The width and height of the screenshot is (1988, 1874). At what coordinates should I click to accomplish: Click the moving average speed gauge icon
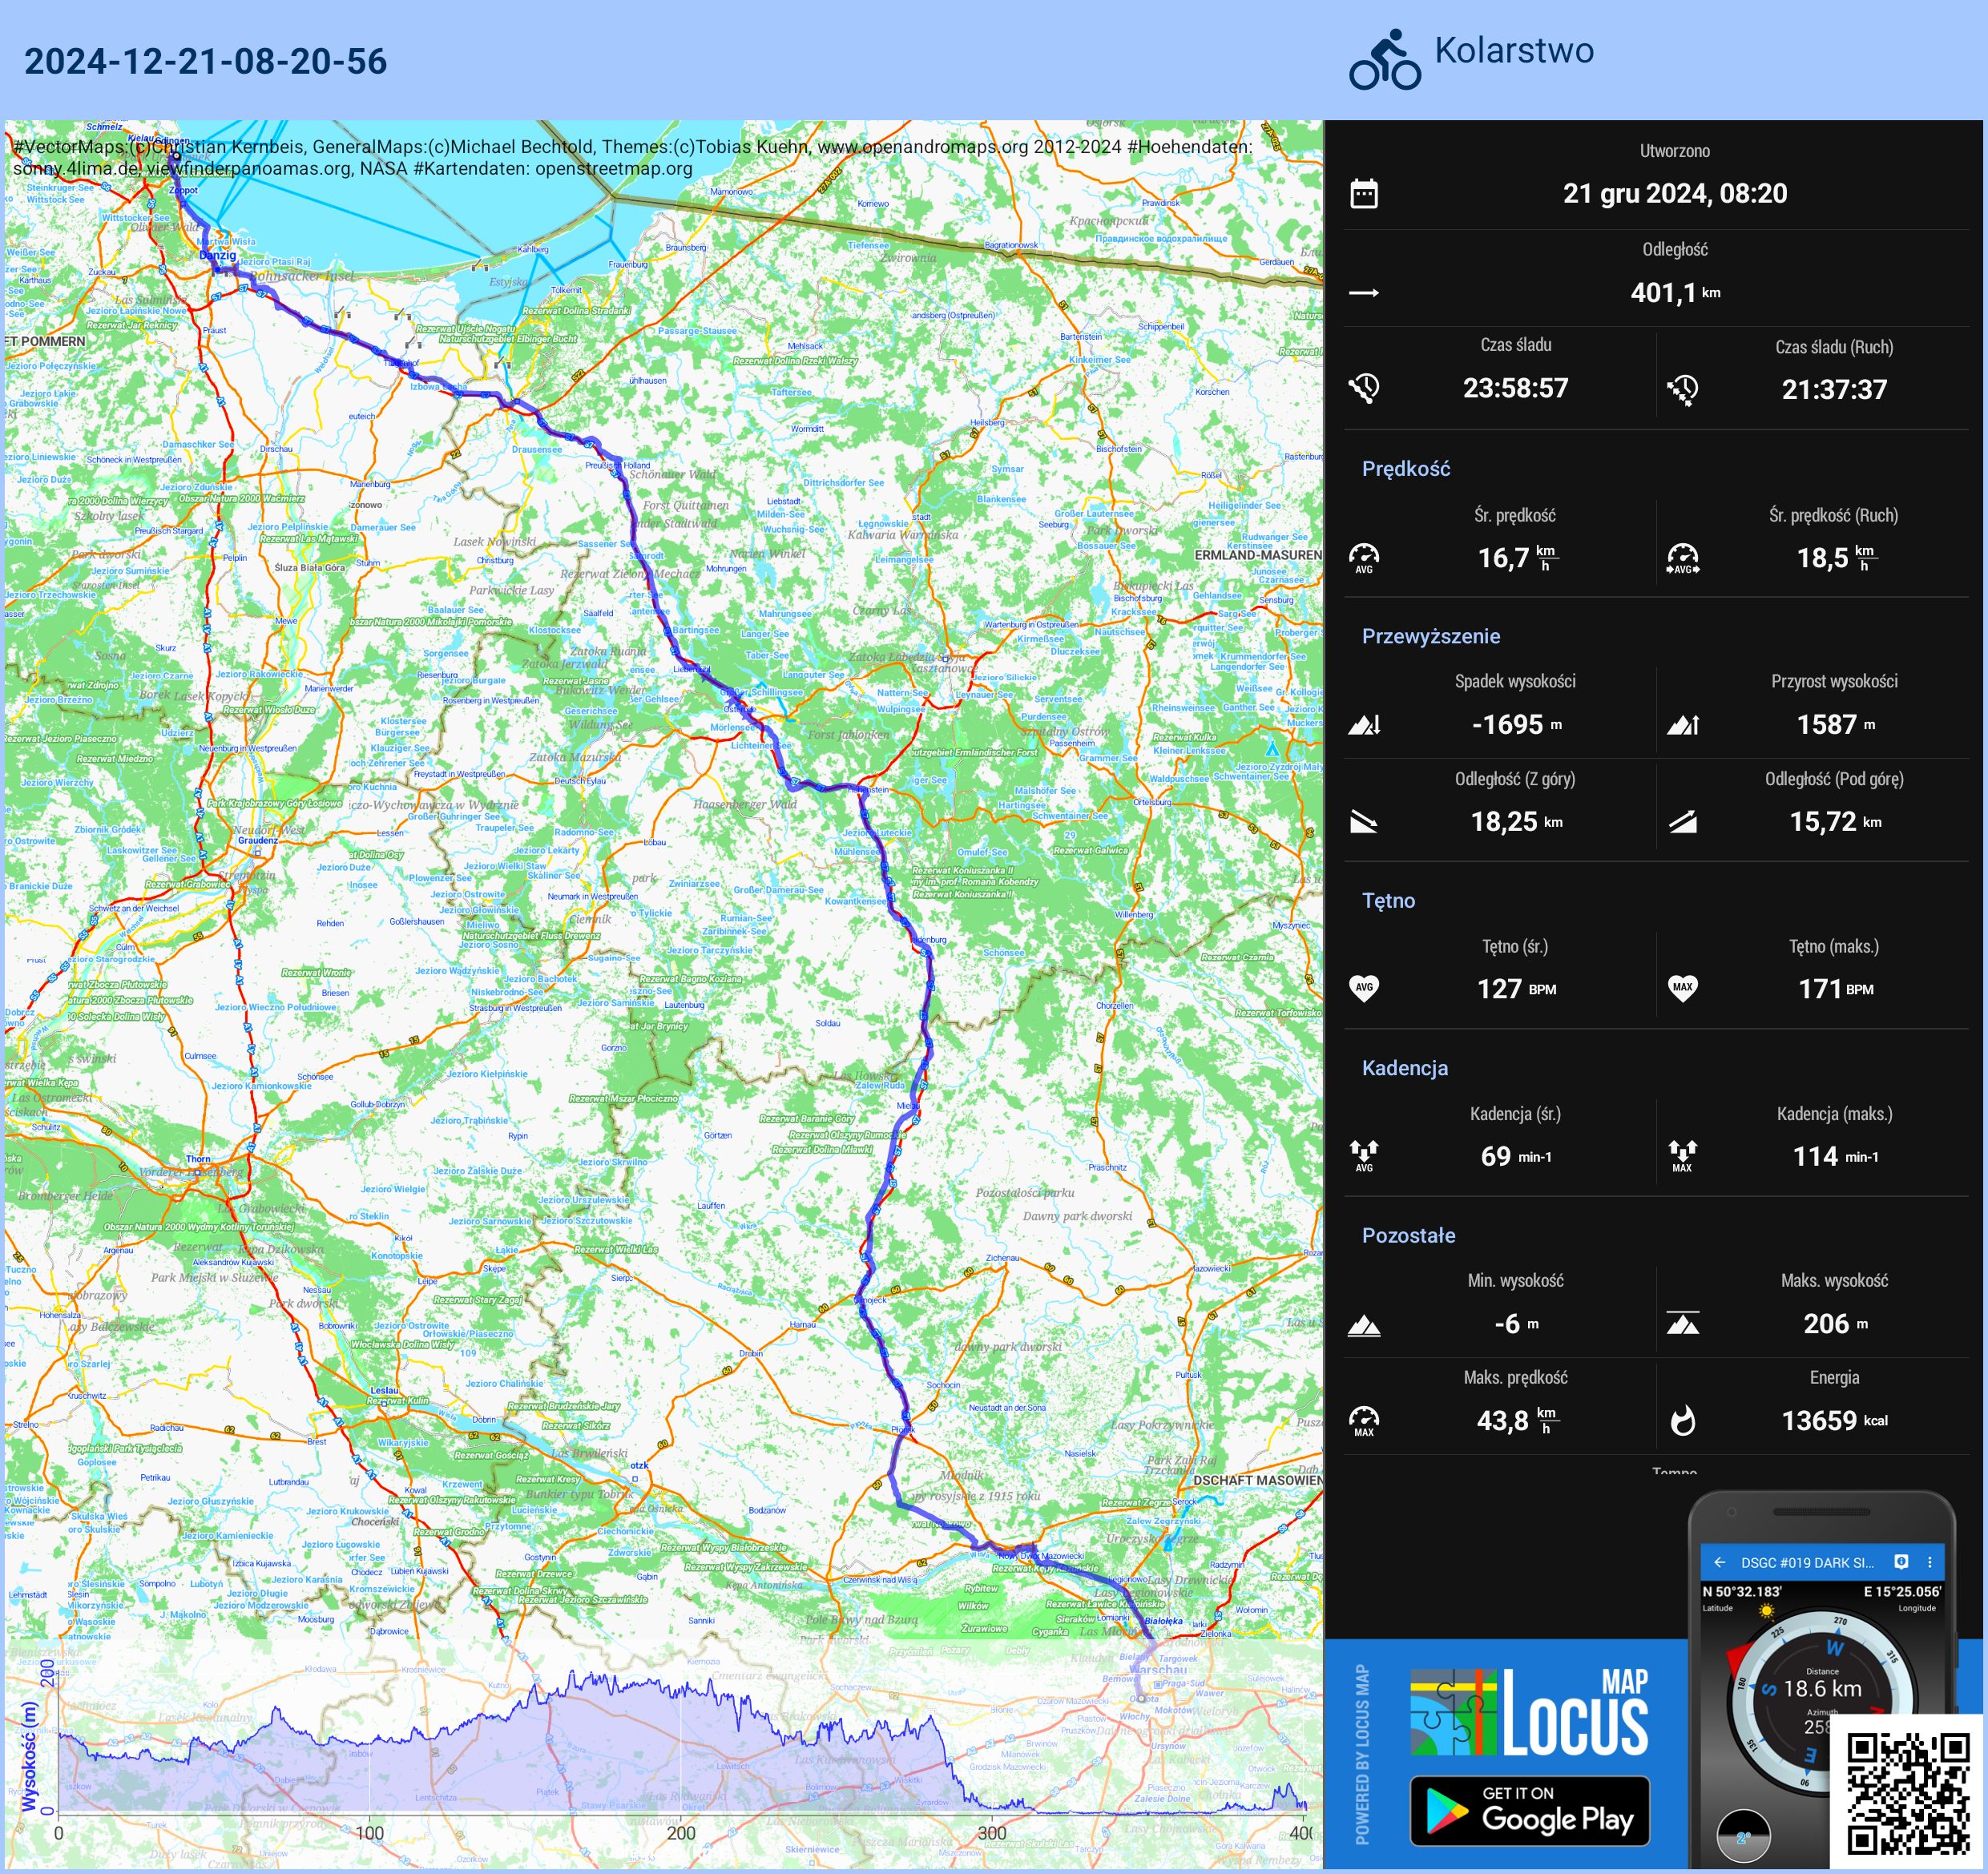tap(1683, 558)
